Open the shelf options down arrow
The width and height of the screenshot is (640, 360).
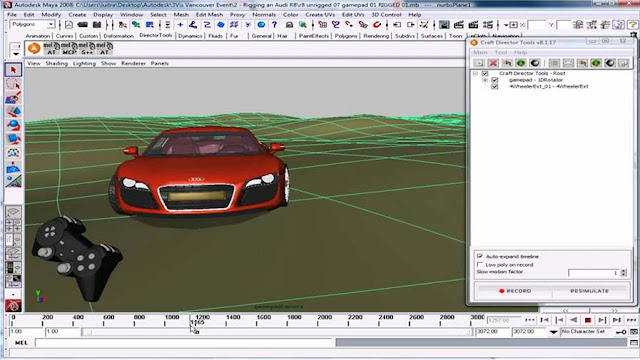(16, 53)
